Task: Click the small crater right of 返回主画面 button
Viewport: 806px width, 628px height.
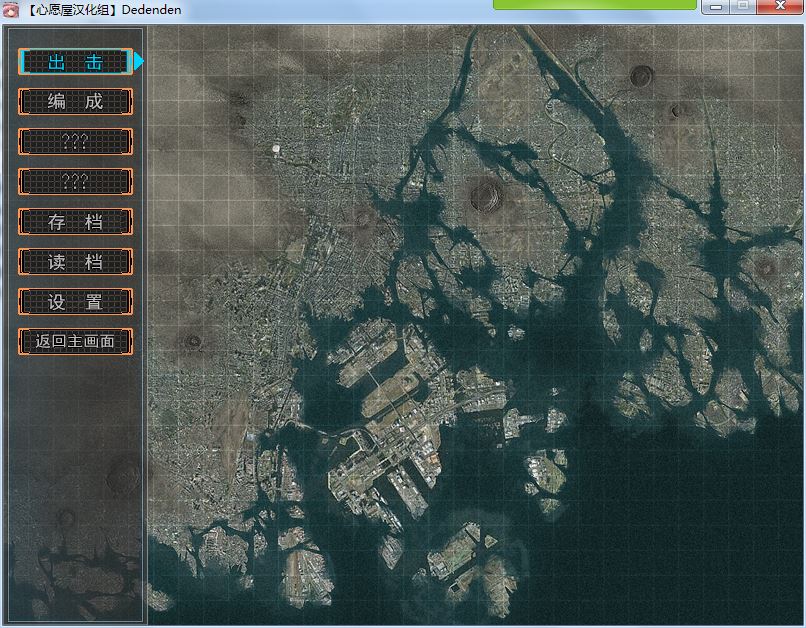Action: pos(193,341)
